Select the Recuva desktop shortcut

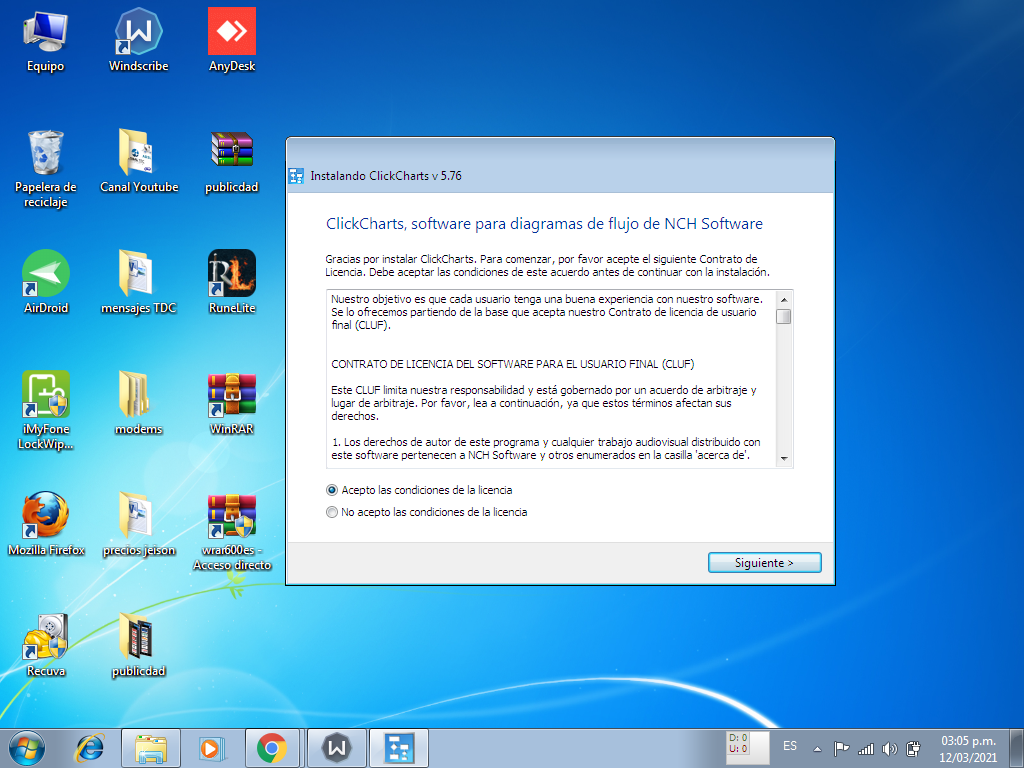(45, 645)
